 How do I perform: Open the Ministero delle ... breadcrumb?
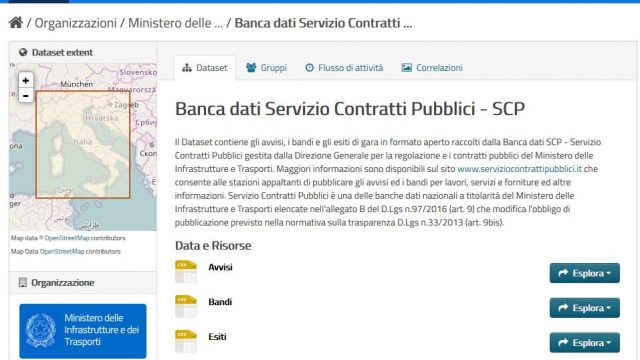click(176, 23)
